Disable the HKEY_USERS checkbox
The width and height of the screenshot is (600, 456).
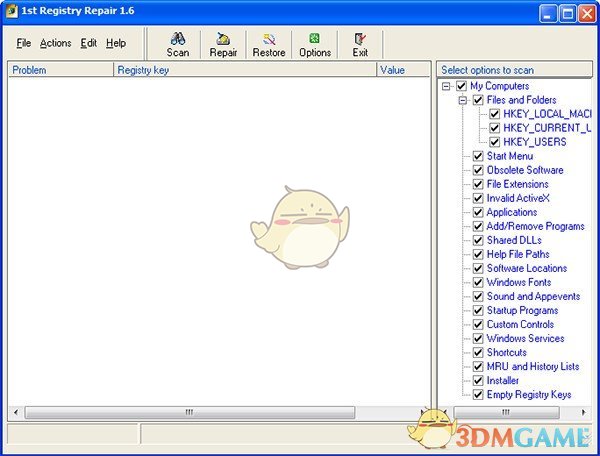coord(494,142)
